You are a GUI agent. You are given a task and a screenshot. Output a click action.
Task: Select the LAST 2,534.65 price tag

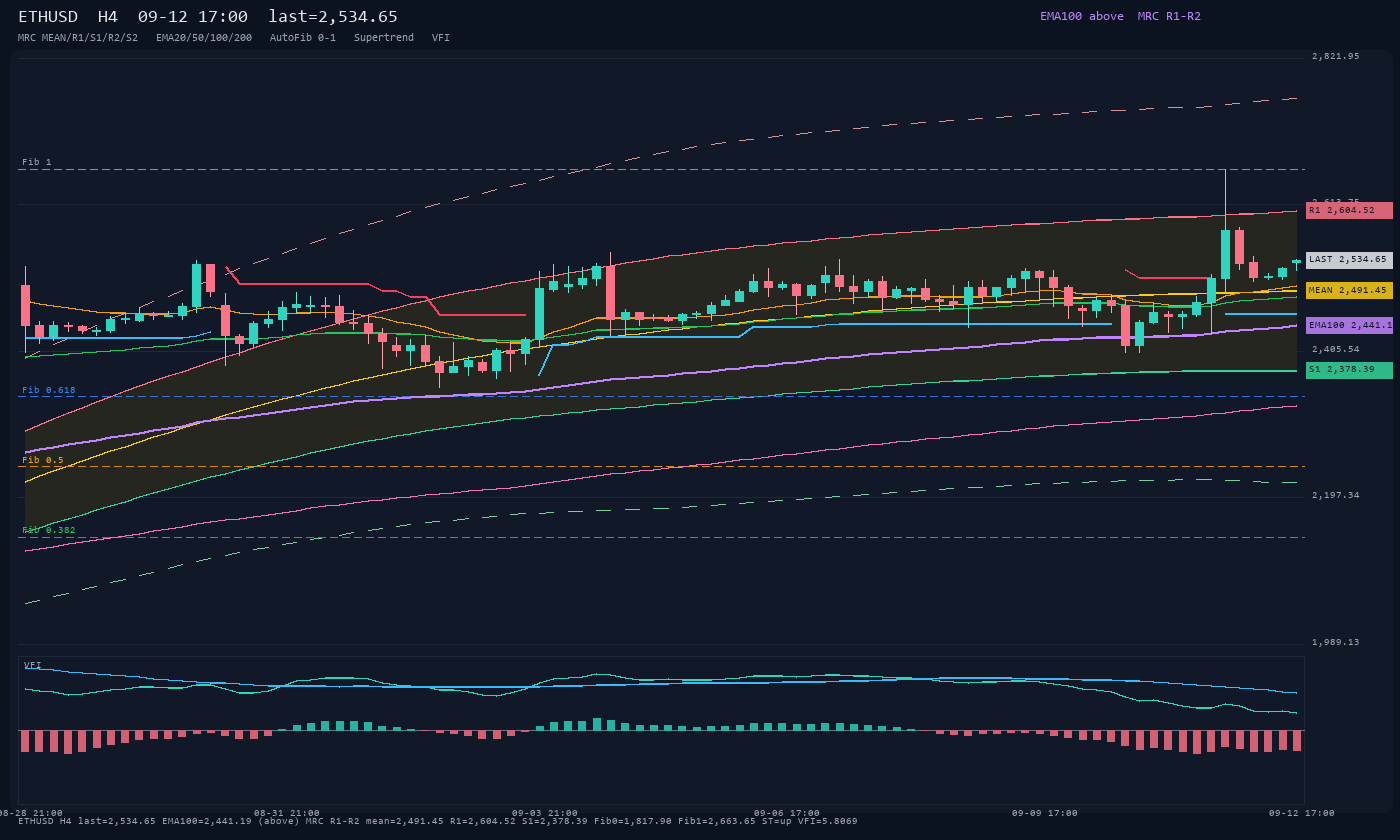tap(1349, 260)
